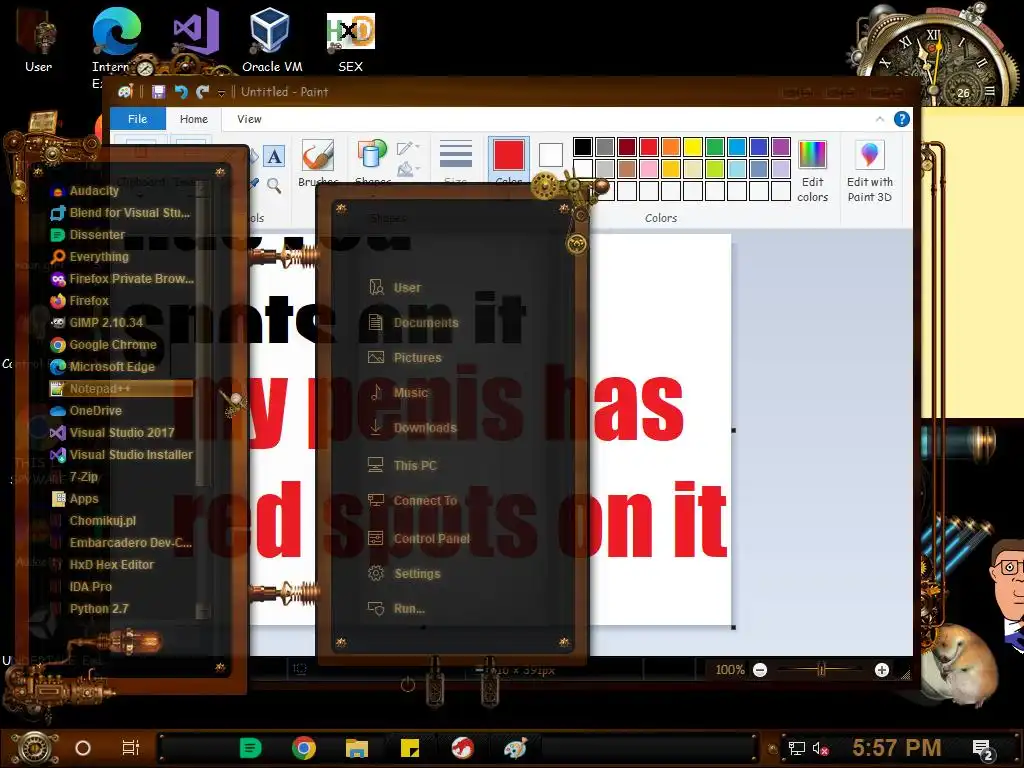This screenshot has height=768, width=1024.
Task: Click the Cortana circle on the taskbar
Action: pos(83,748)
